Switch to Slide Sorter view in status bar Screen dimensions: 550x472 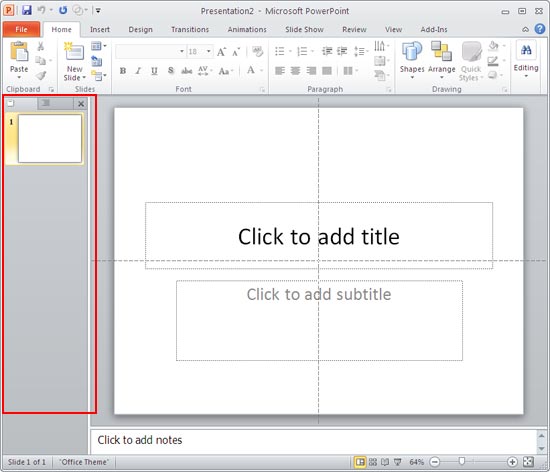click(373, 462)
